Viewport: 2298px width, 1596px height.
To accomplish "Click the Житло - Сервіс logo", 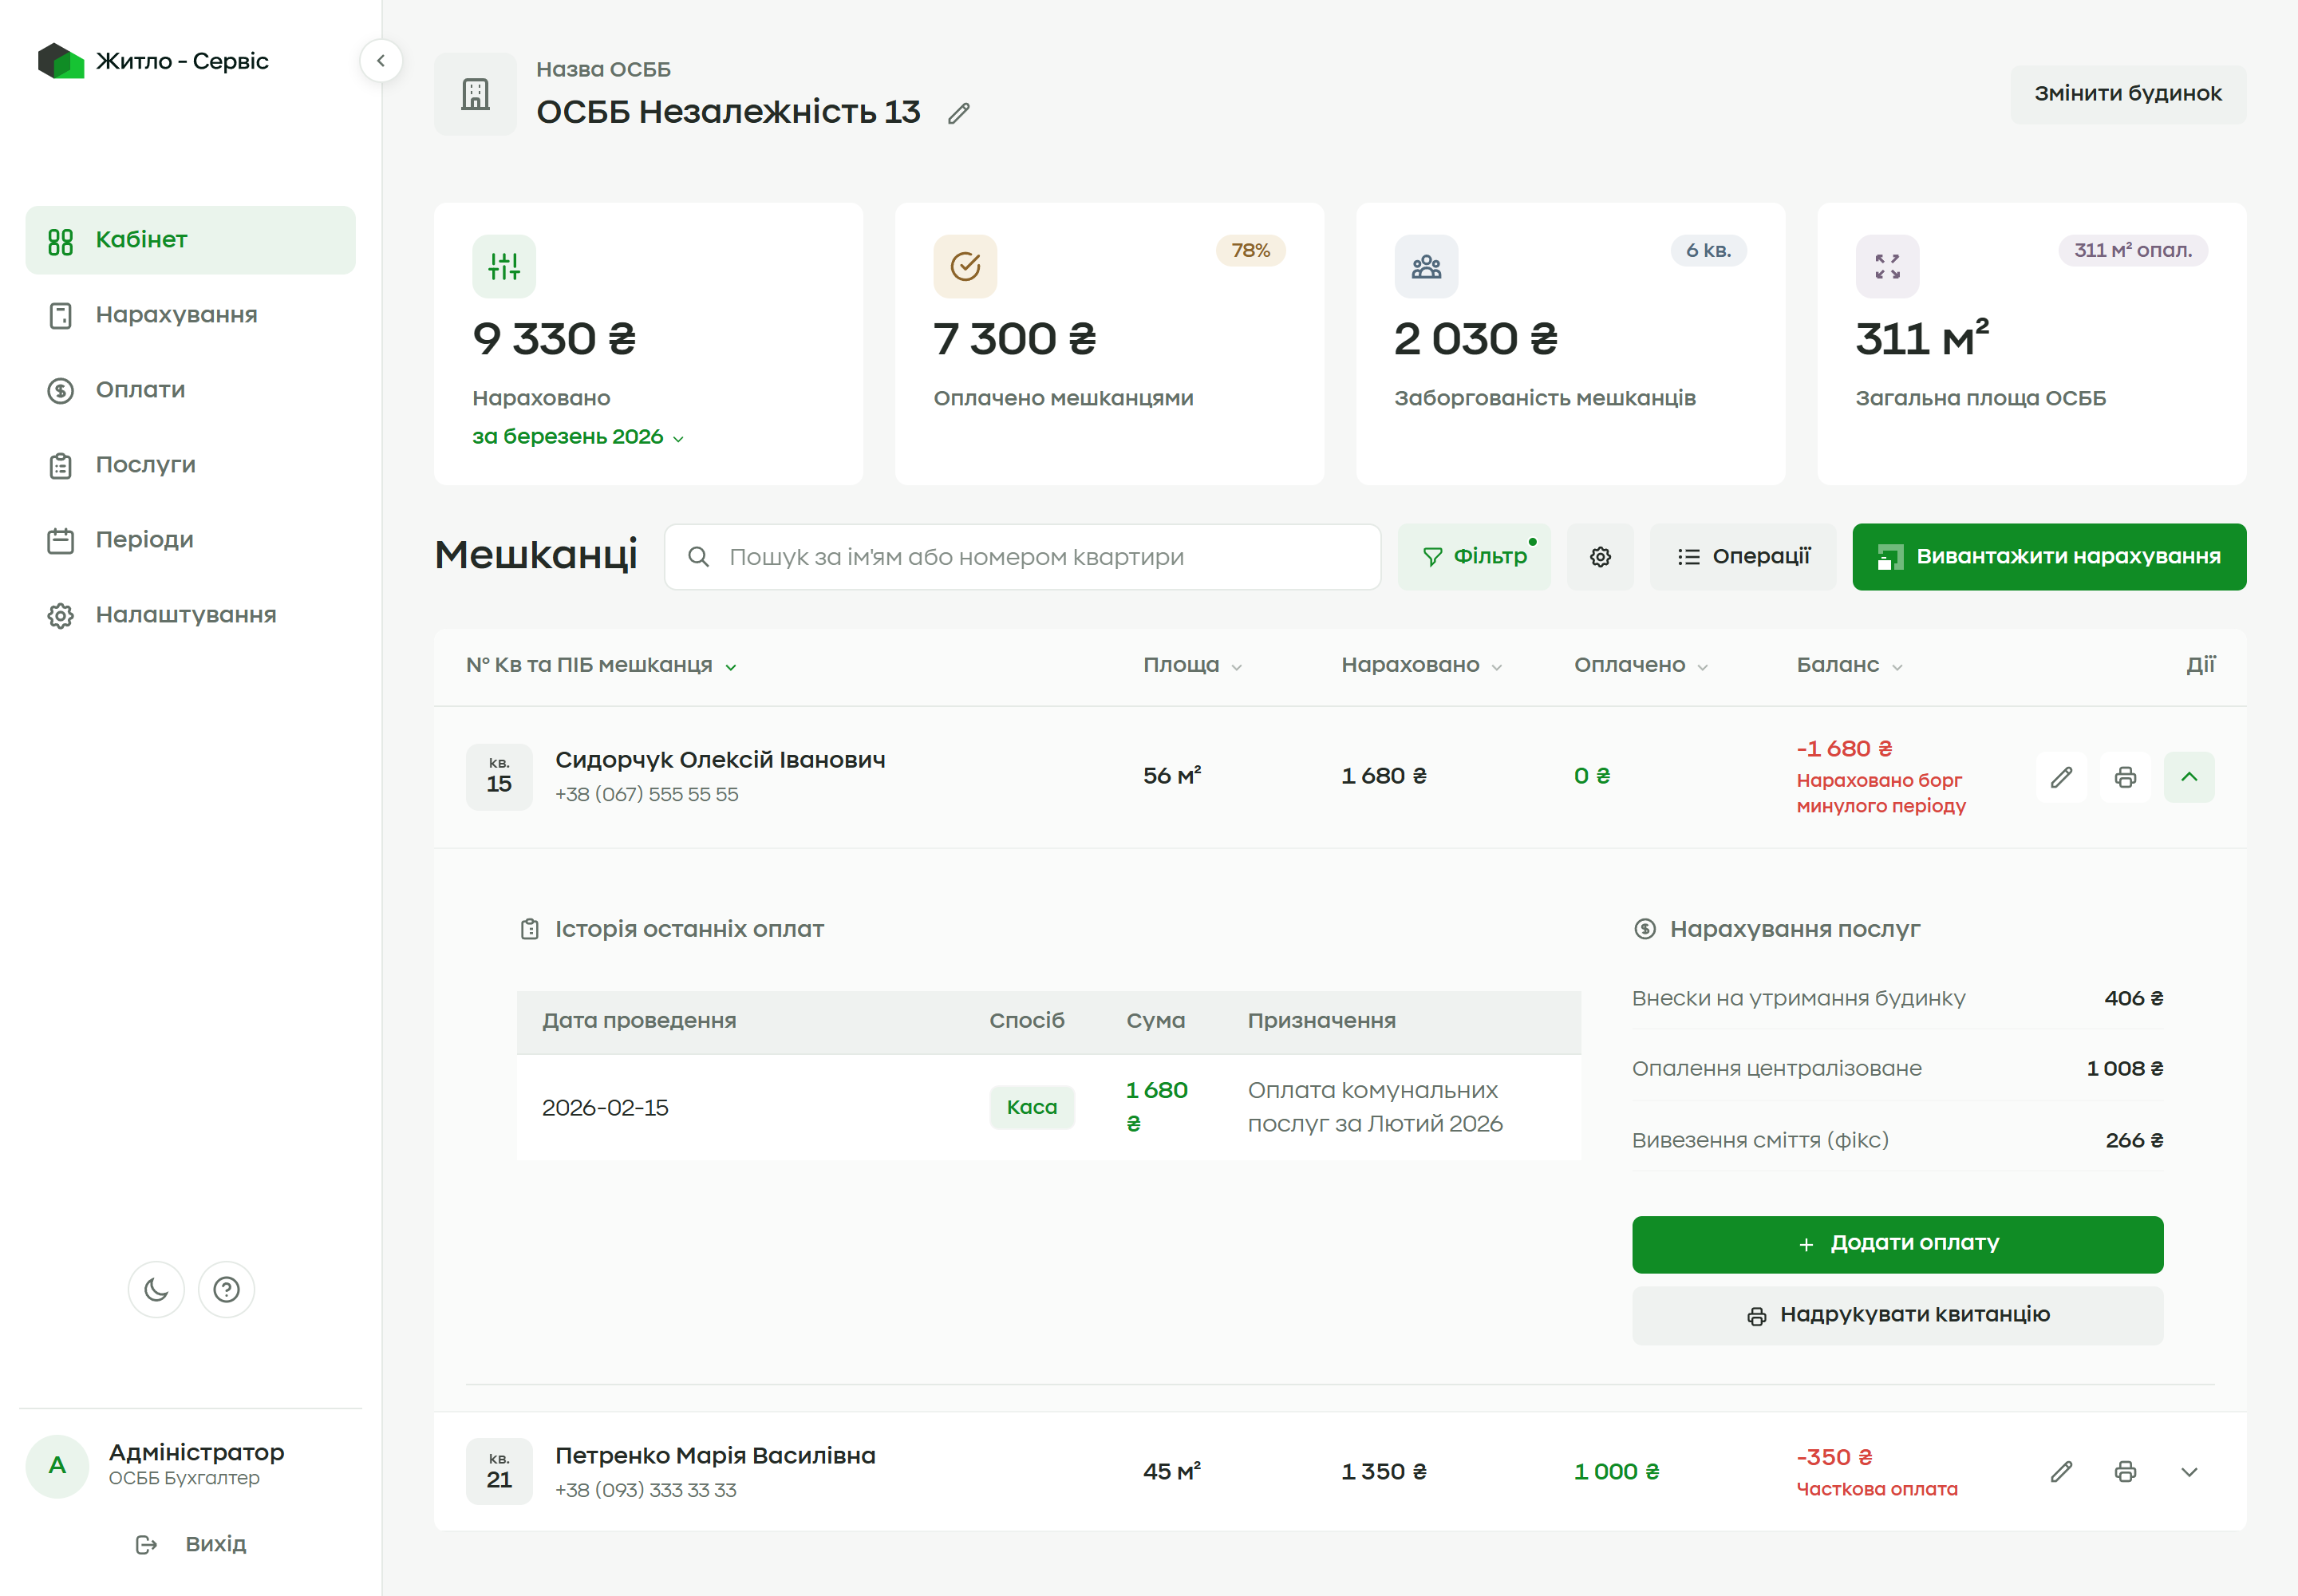I will coord(153,61).
